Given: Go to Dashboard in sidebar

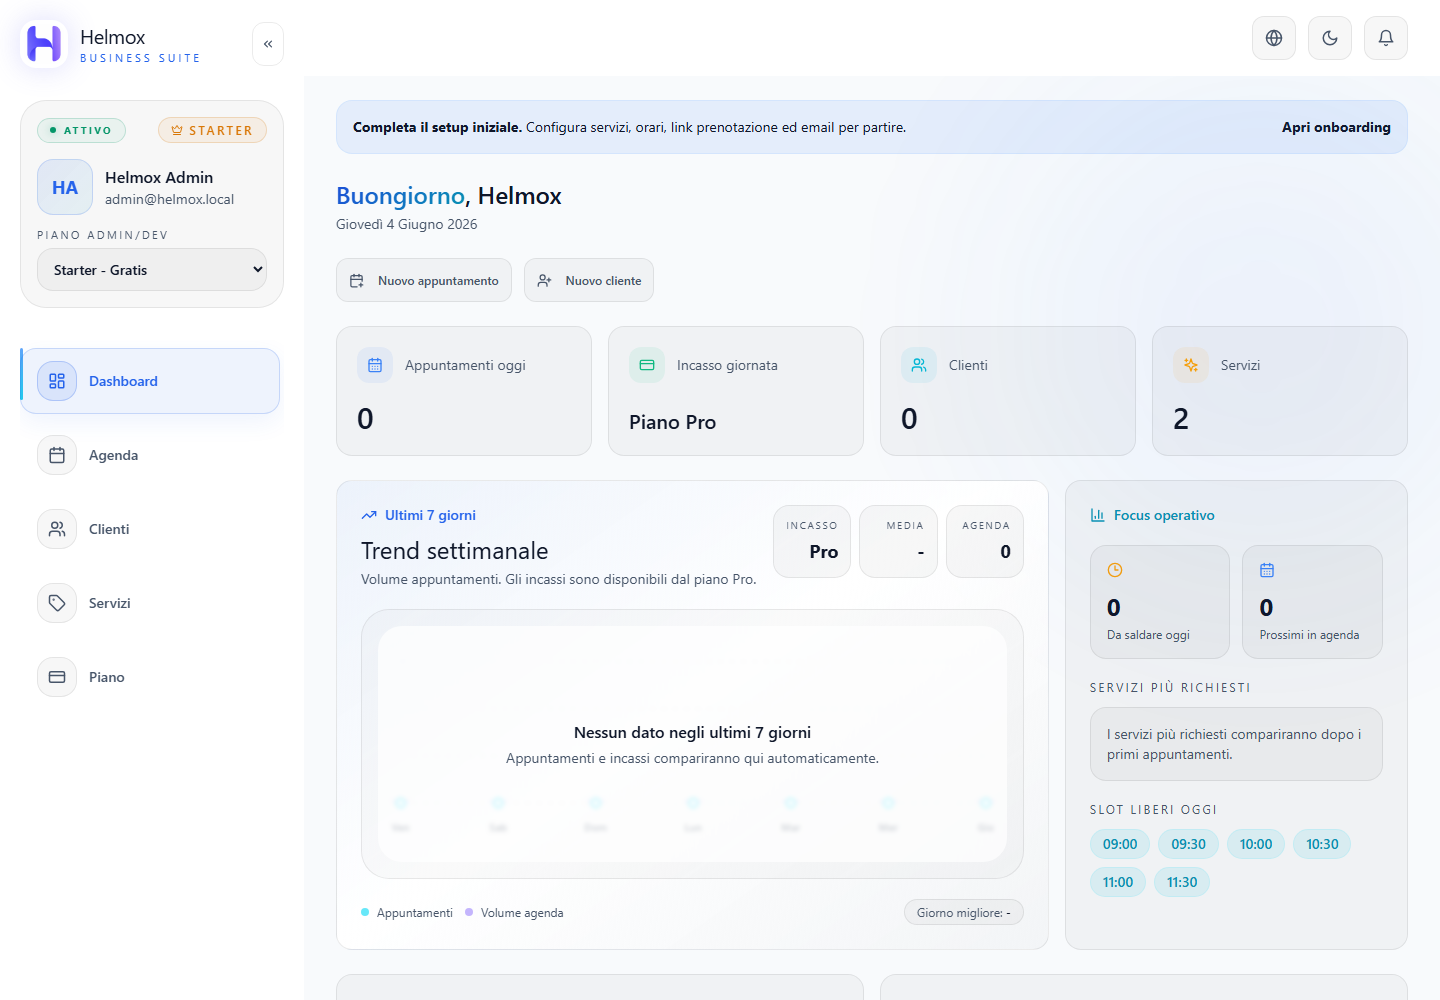Looking at the screenshot, I should [x=150, y=381].
